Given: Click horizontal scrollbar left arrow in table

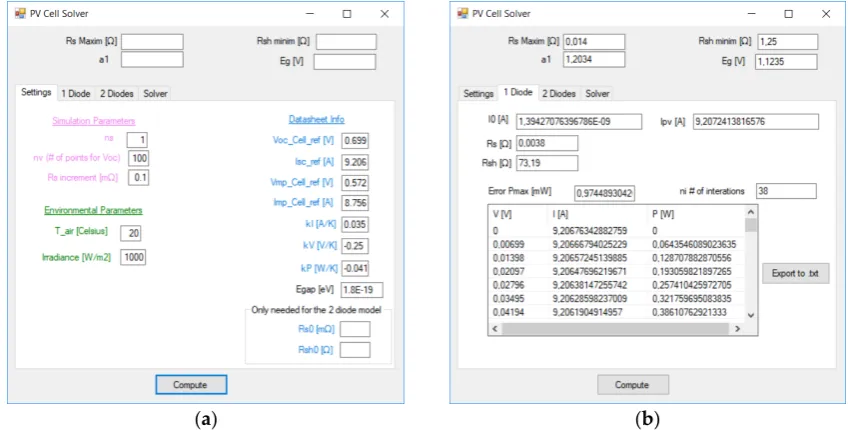Looking at the screenshot, I should click(494, 329).
